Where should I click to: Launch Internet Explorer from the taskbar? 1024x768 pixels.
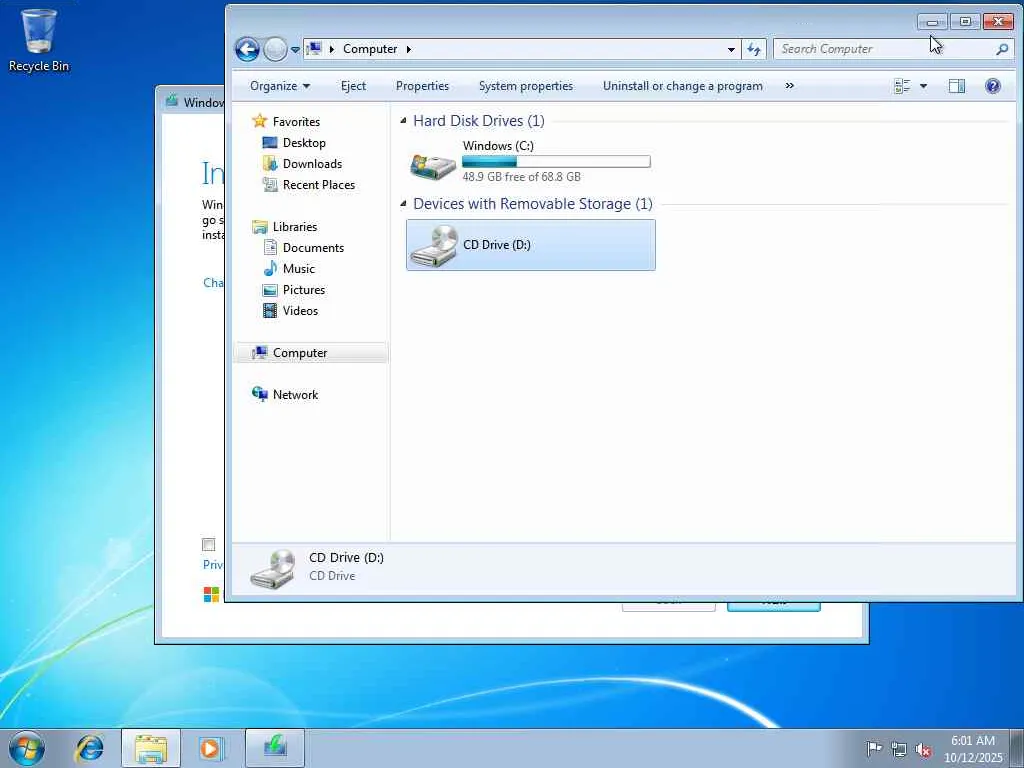pos(89,748)
